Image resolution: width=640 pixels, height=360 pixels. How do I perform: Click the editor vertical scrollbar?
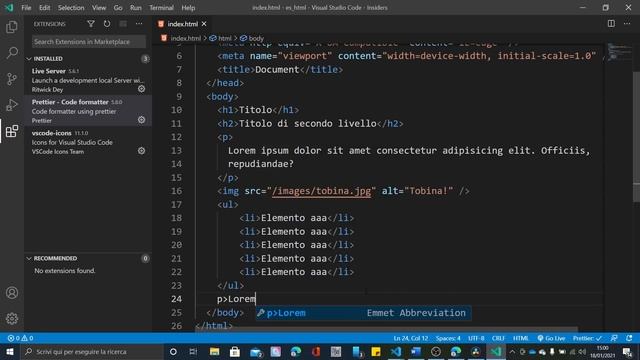pyautogui.click(x=636, y=136)
